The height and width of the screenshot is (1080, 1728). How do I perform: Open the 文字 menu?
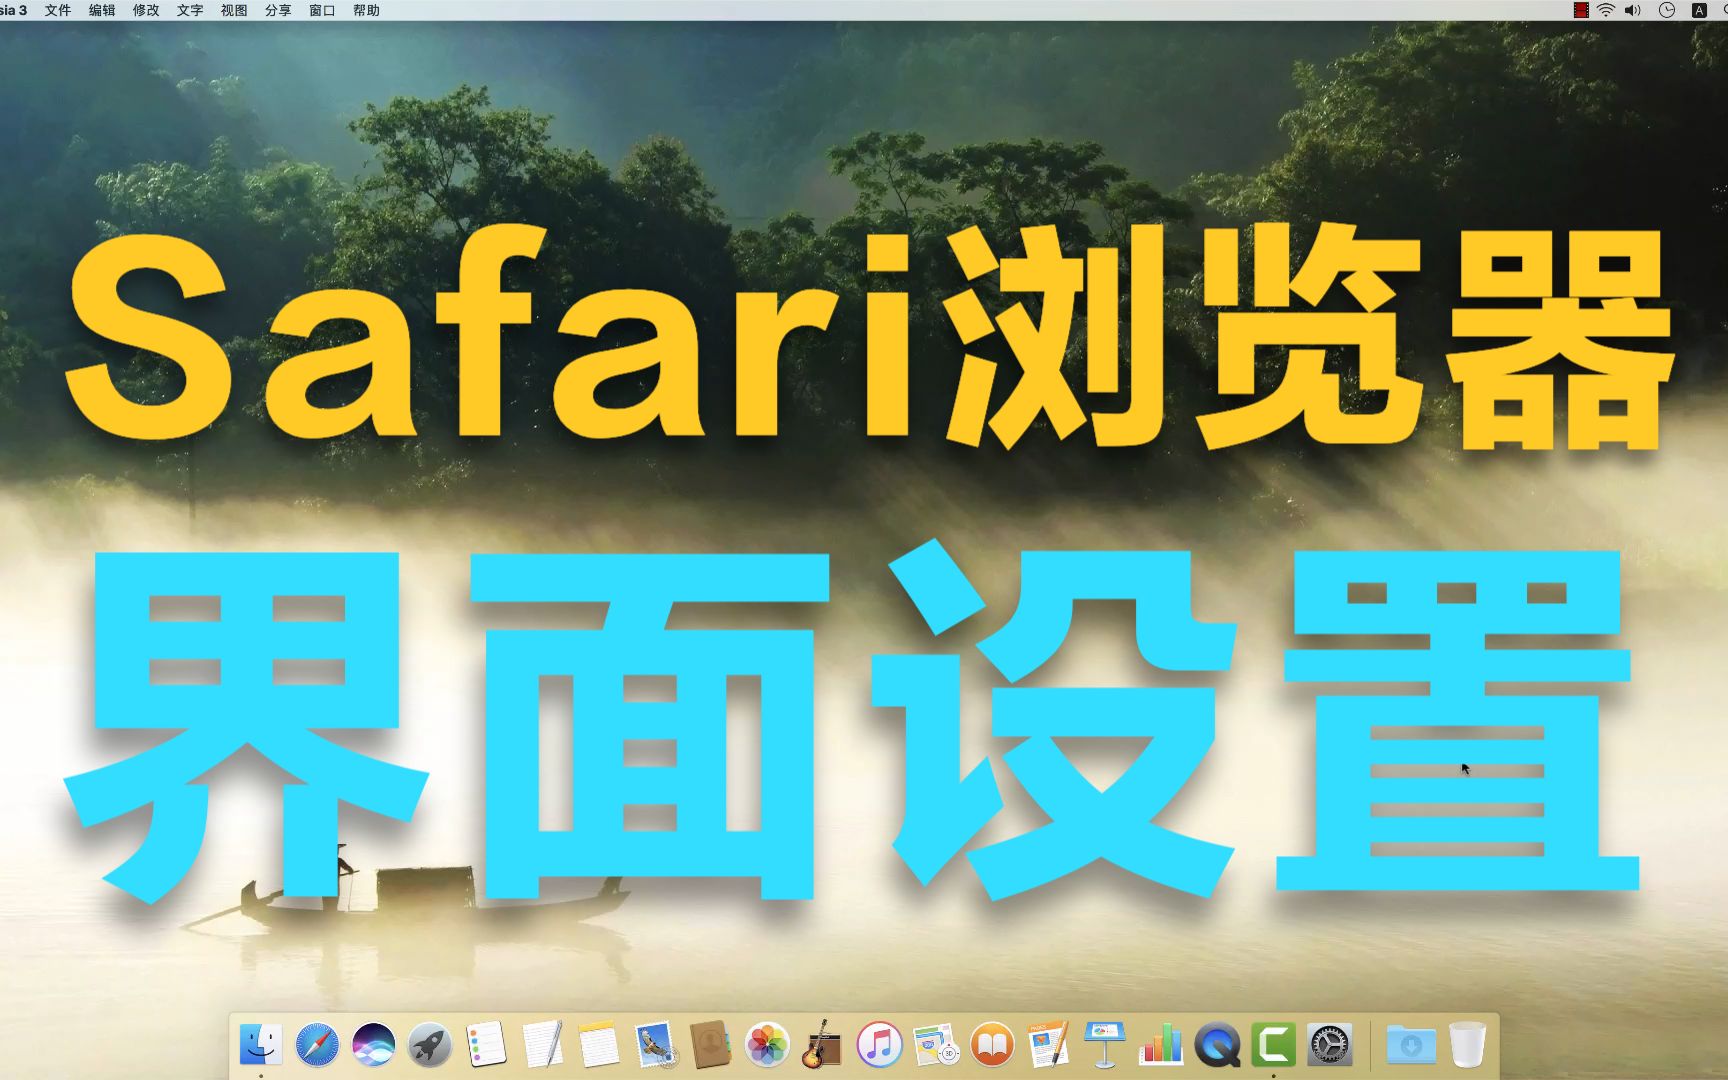point(190,10)
